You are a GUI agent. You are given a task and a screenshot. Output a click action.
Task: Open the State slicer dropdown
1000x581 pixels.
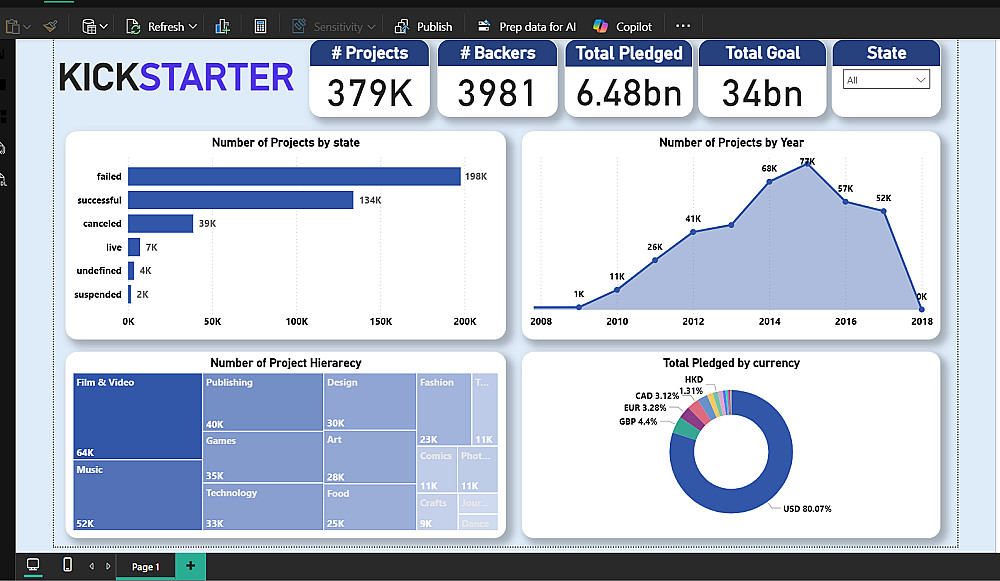tap(886, 80)
